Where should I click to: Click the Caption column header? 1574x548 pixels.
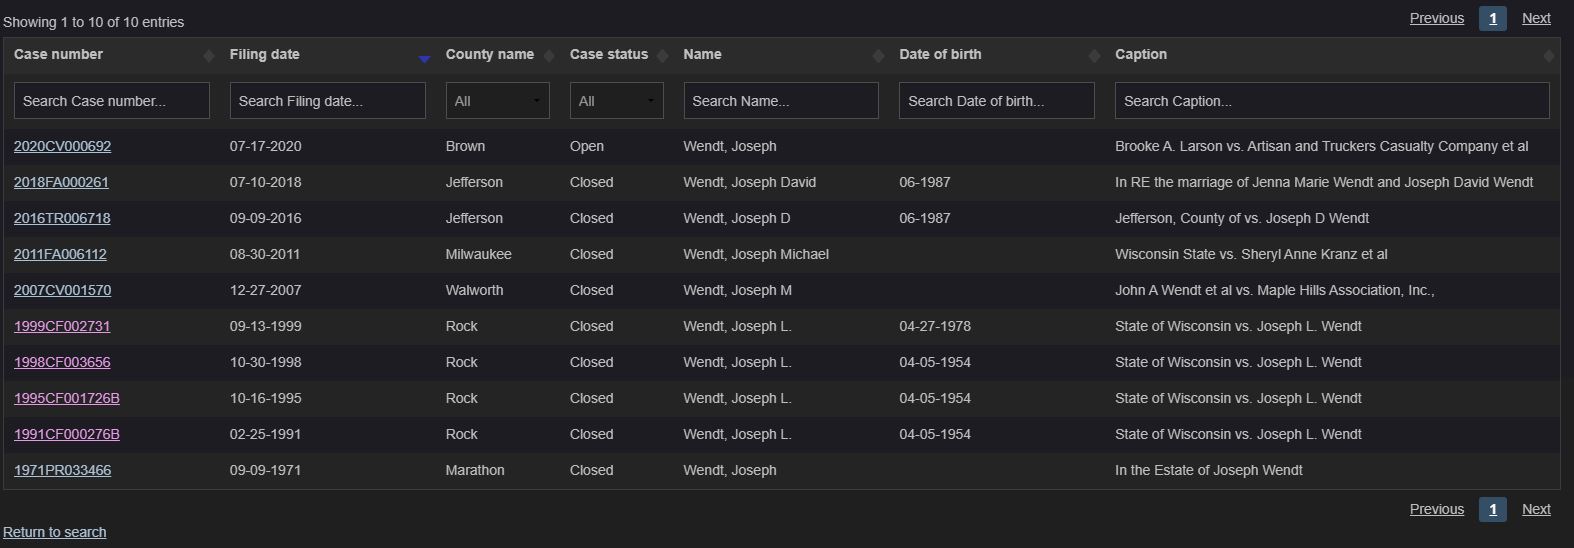pyautogui.click(x=1141, y=54)
